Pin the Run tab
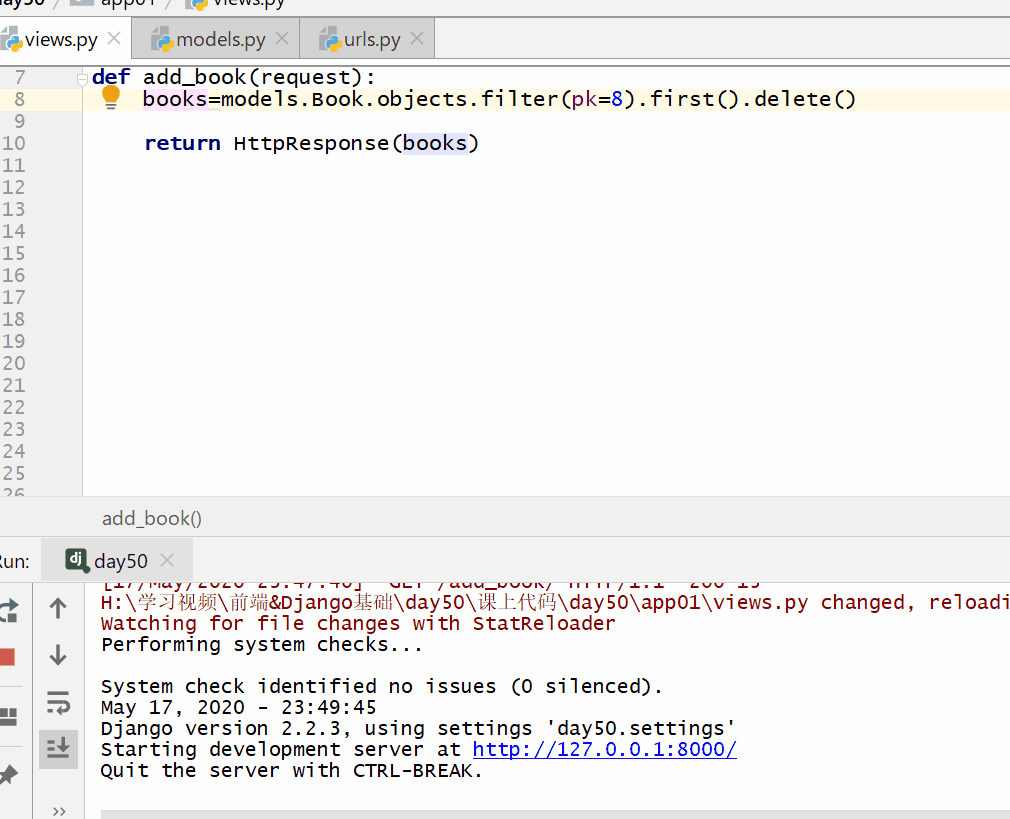1010x819 pixels. click(x=8, y=774)
